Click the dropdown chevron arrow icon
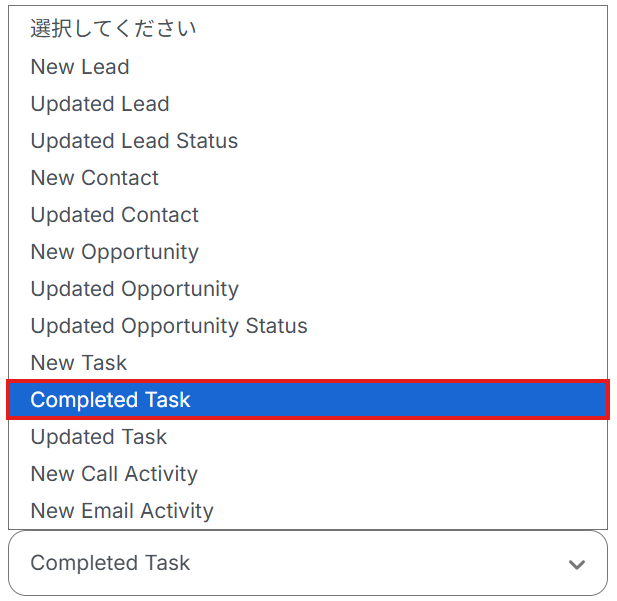The height and width of the screenshot is (601, 617). (577, 564)
